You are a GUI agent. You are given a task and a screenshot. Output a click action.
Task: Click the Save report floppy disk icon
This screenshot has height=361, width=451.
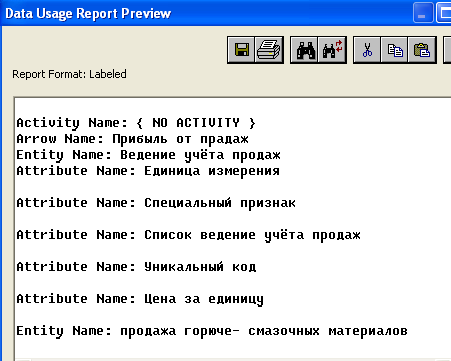(241, 50)
